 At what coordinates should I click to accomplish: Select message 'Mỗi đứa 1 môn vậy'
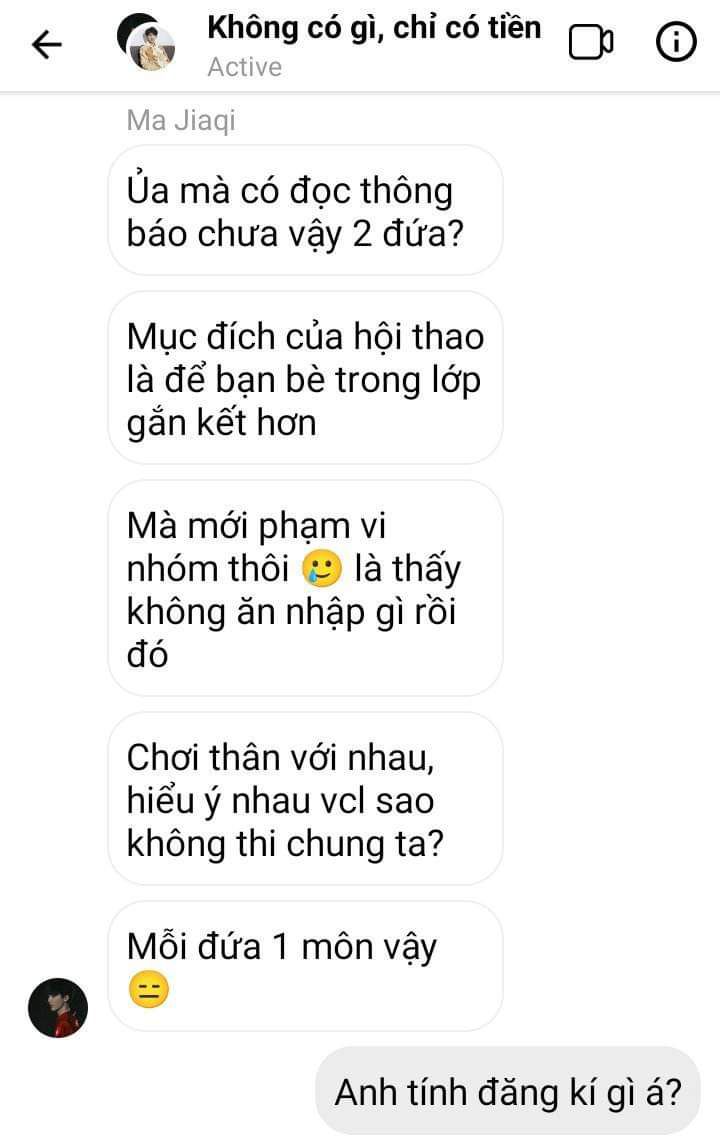click(x=306, y=966)
